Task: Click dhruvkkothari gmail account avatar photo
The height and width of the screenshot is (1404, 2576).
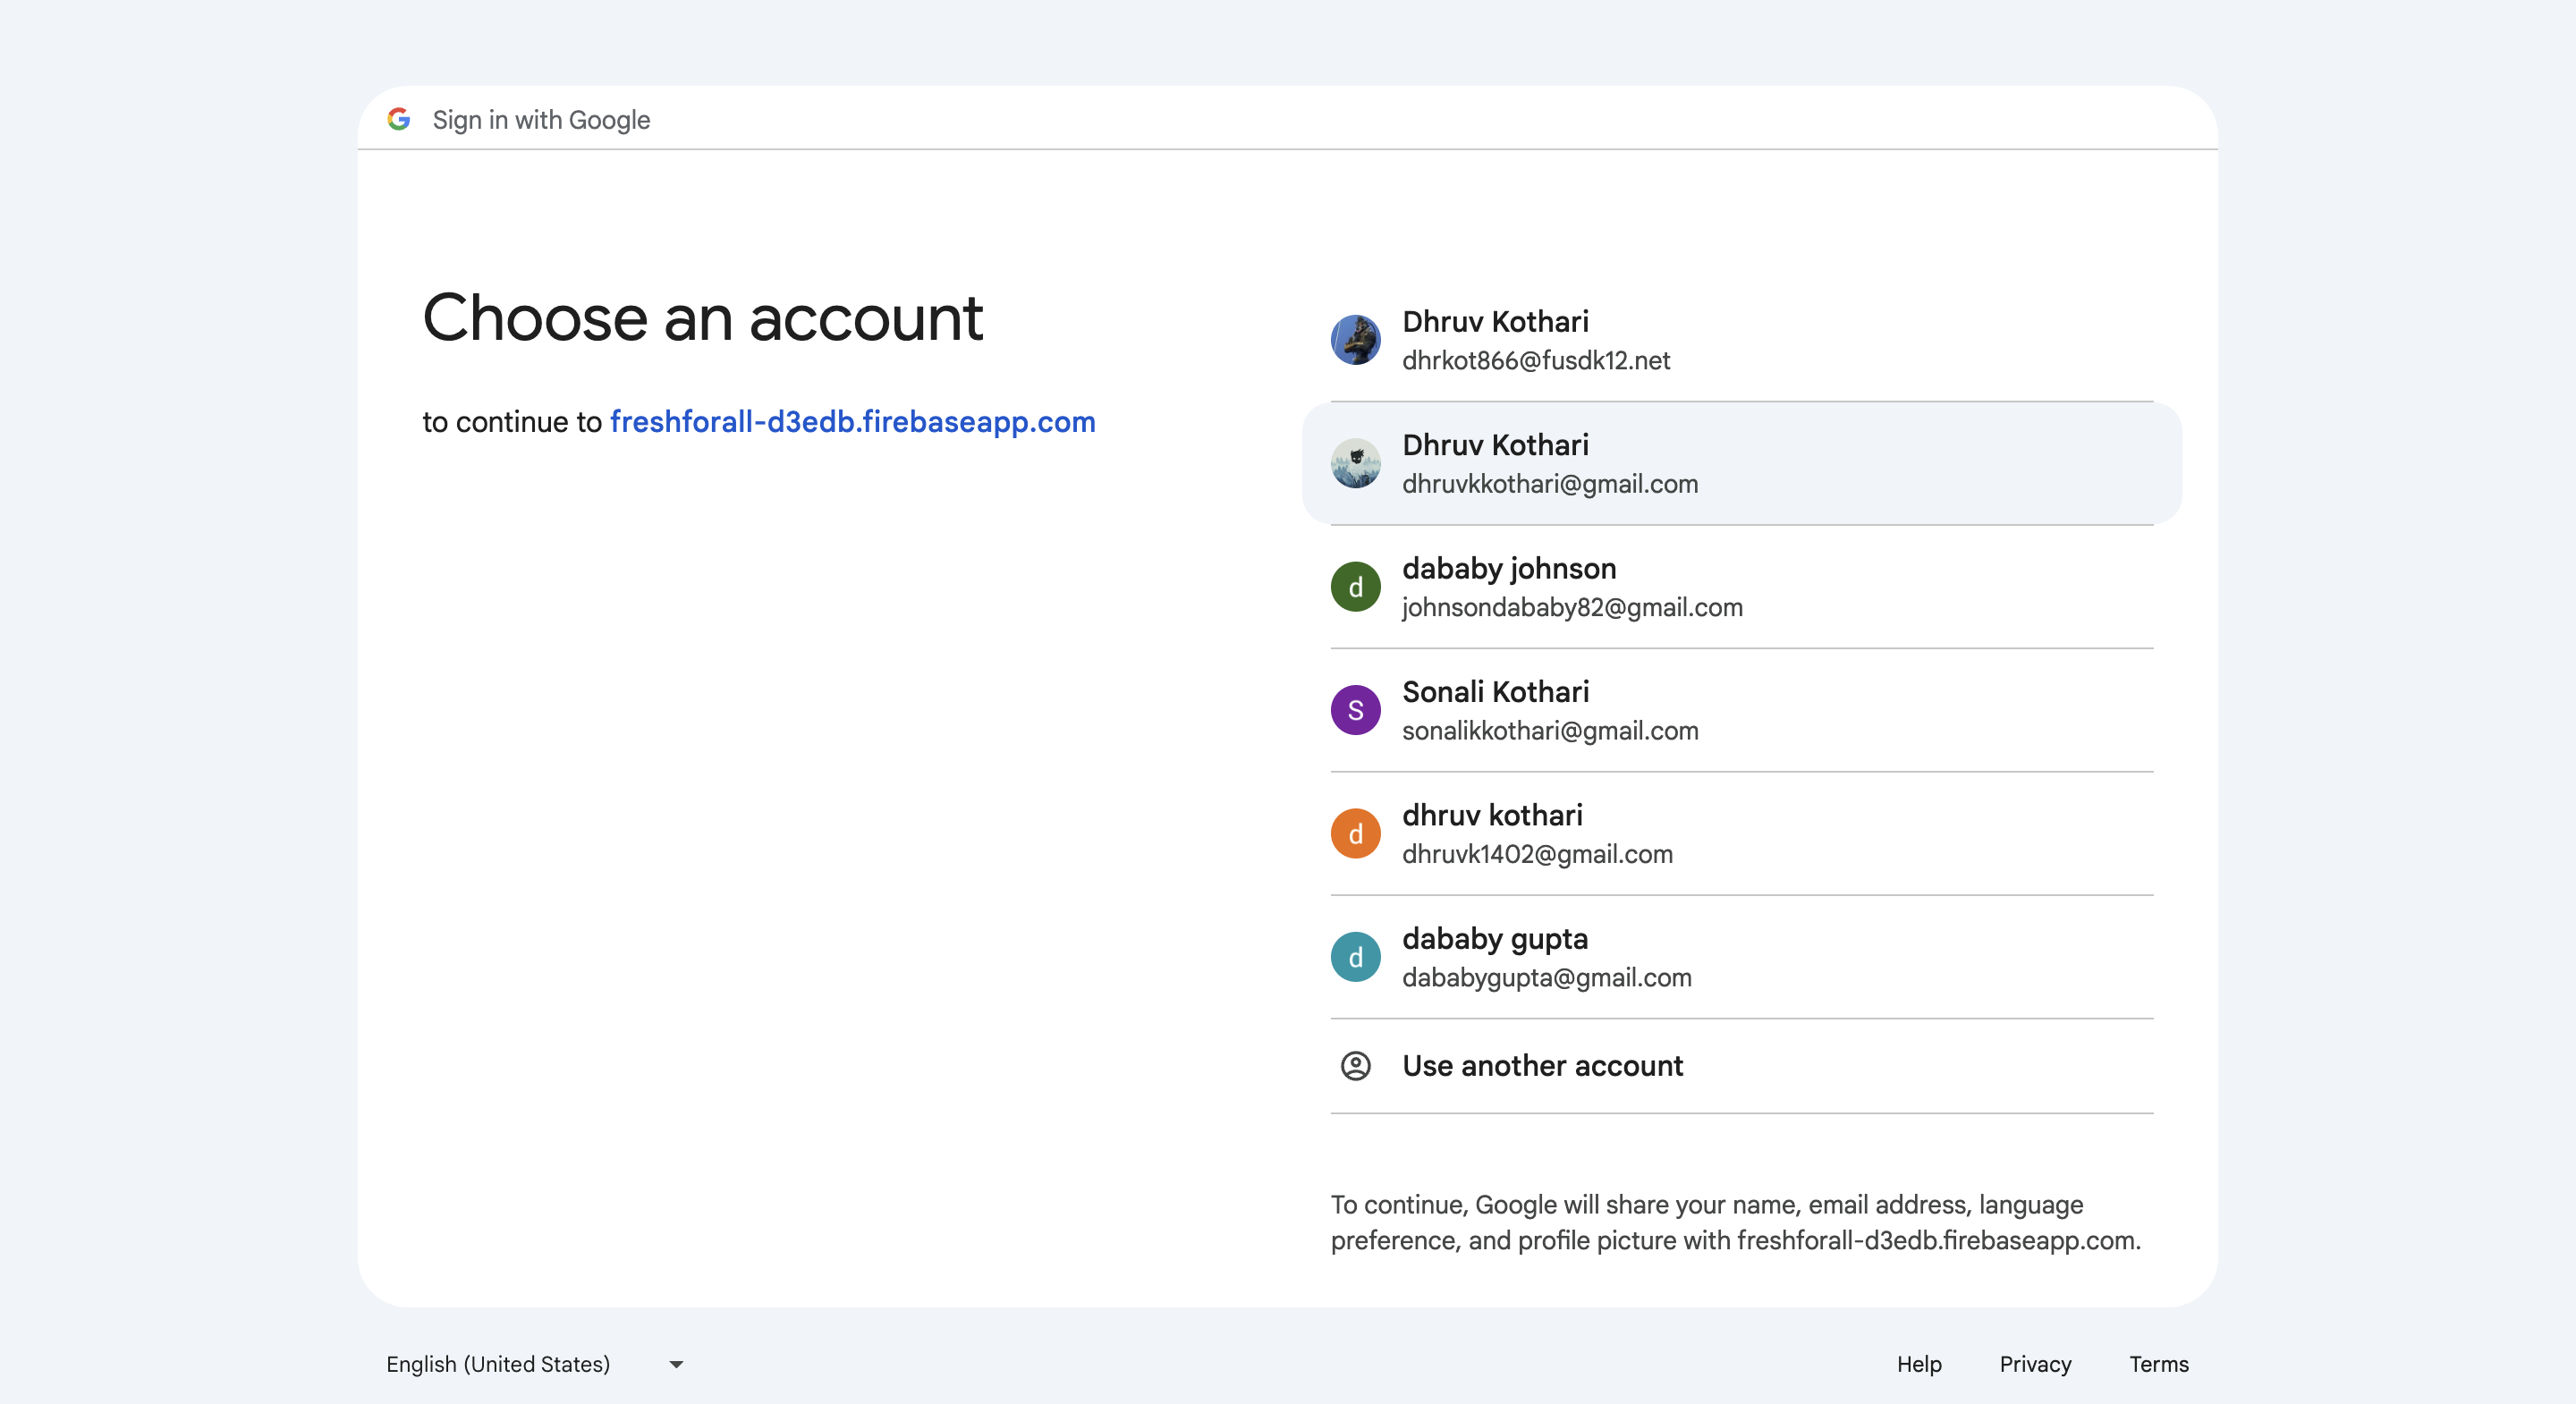Action: click(x=1355, y=464)
